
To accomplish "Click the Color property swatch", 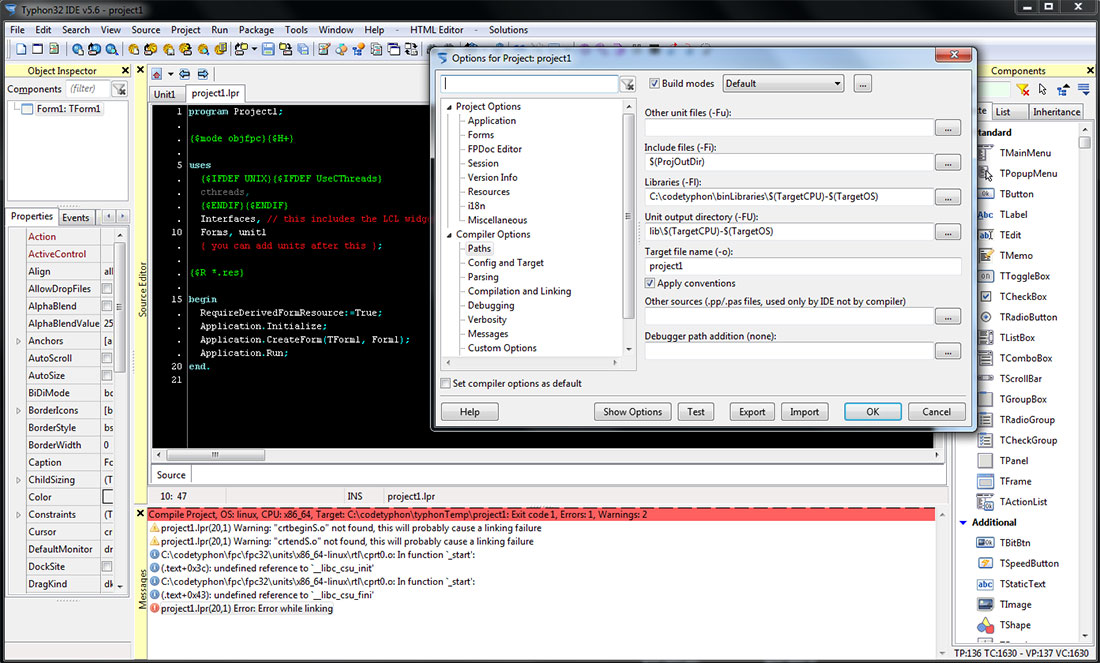I will coord(108,497).
